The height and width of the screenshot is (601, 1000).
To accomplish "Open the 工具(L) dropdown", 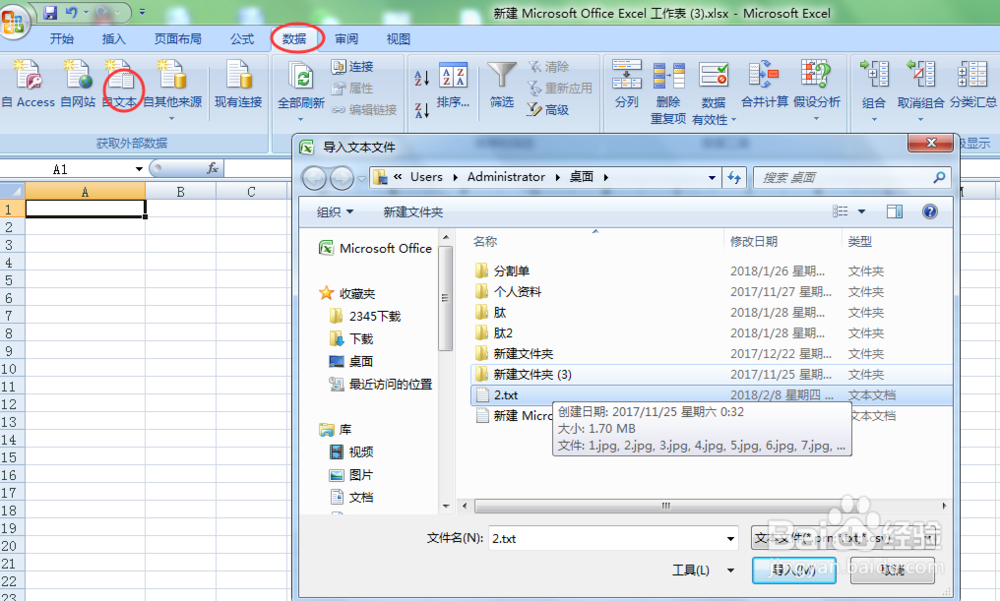I will [x=703, y=570].
